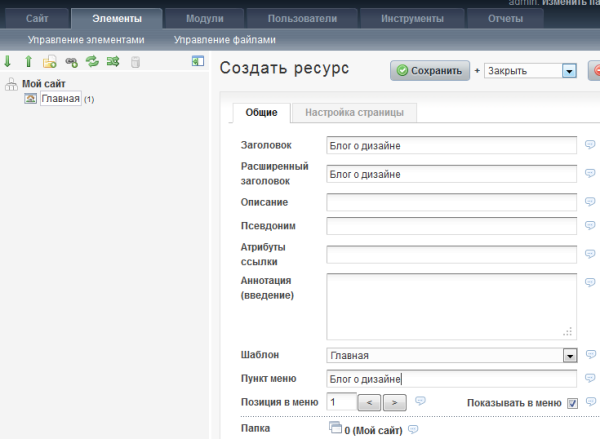This screenshot has height=439, width=600.
Task: Refresh the site tree
Action: pyautogui.click(x=92, y=62)
